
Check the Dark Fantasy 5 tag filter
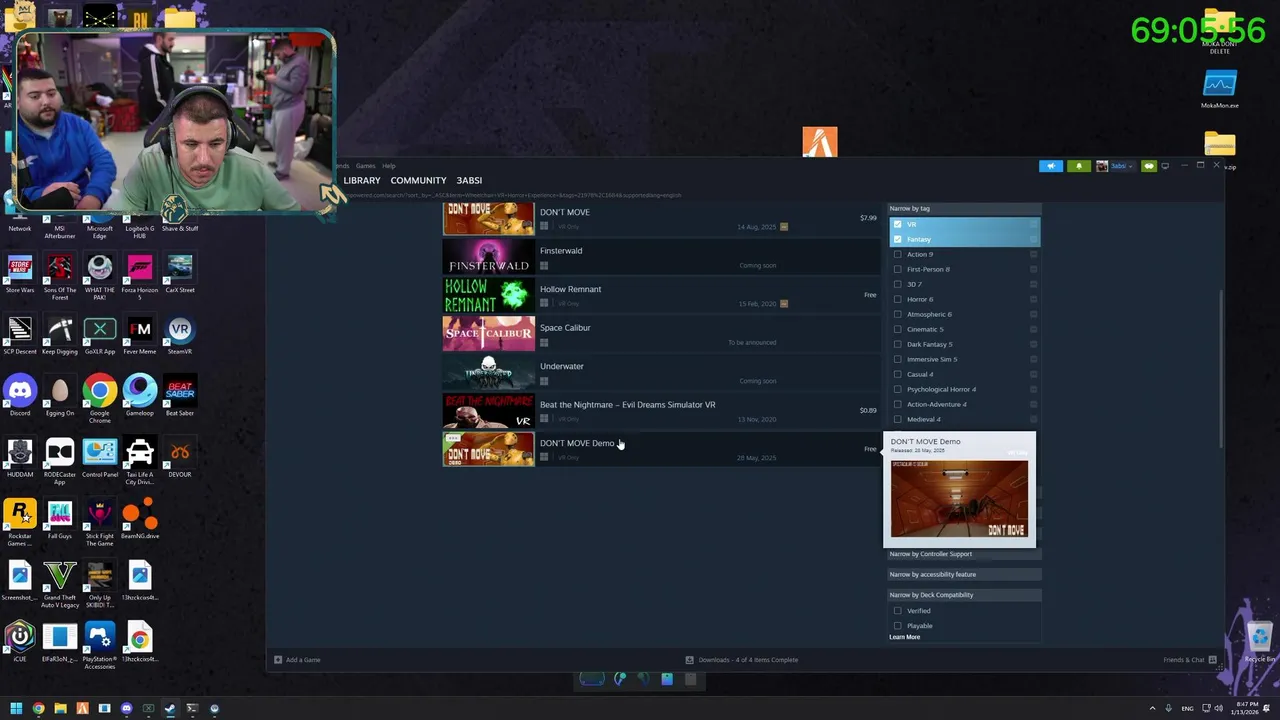click(897, 344)
